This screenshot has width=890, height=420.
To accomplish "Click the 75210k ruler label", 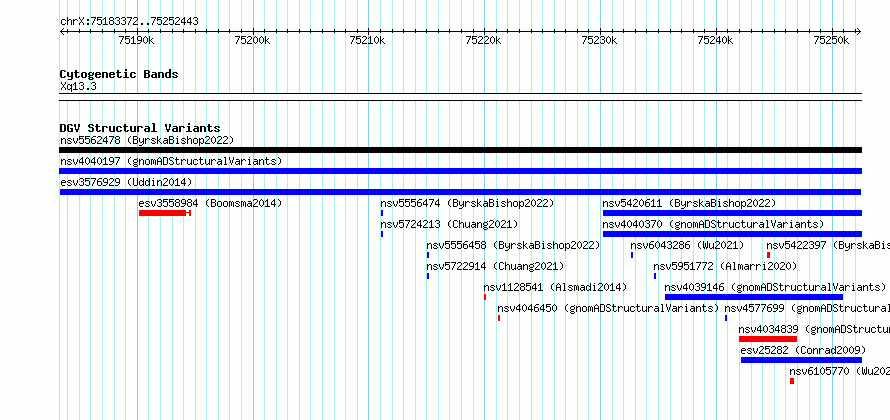I will (368, 40).
